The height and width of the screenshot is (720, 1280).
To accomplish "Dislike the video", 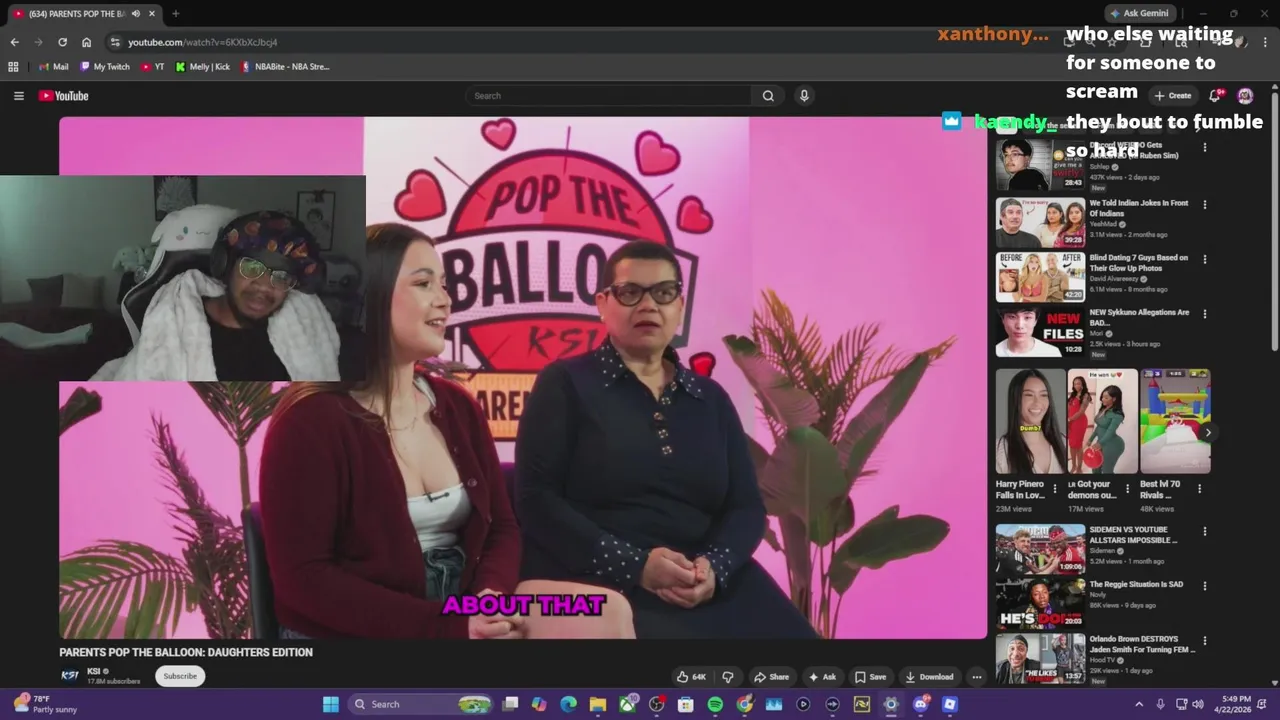I will coord(728,677).
